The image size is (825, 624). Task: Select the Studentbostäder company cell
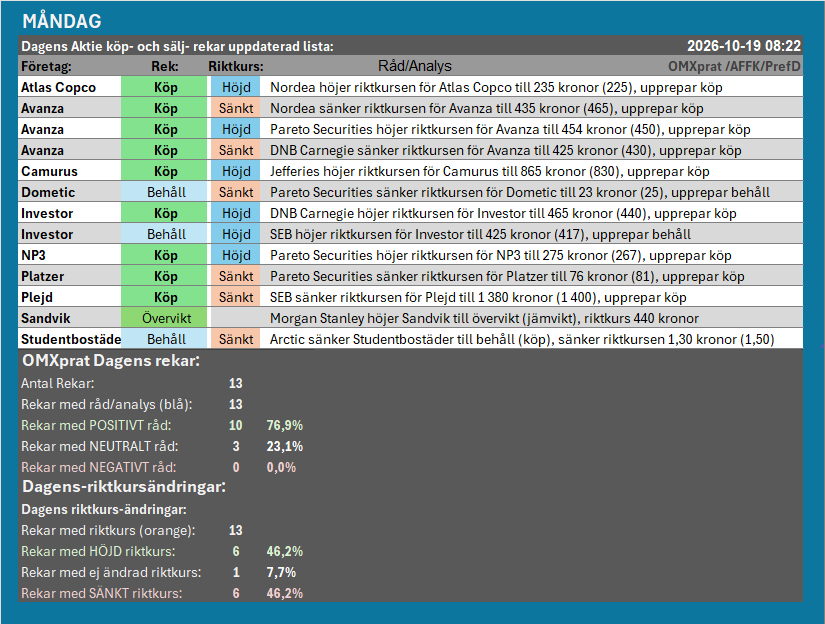point(69,340)
